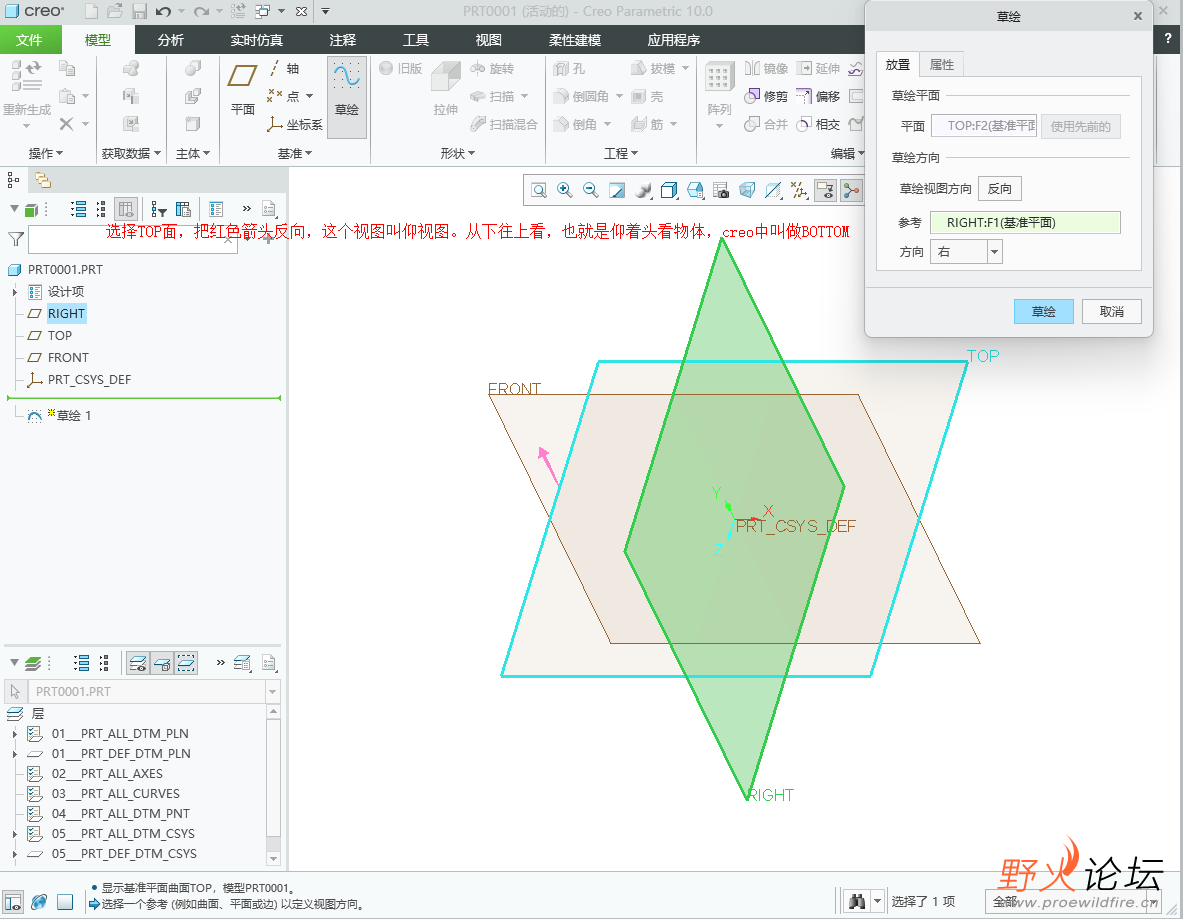The width and height of the screenshot is (1183, 919).
Task: Toggle full screen icon in status bar
Action: (x=65, y=902)
